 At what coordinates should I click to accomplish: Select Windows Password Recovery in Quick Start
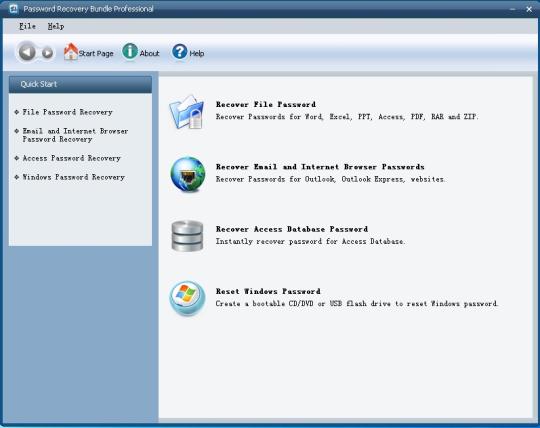click(73, 177)
